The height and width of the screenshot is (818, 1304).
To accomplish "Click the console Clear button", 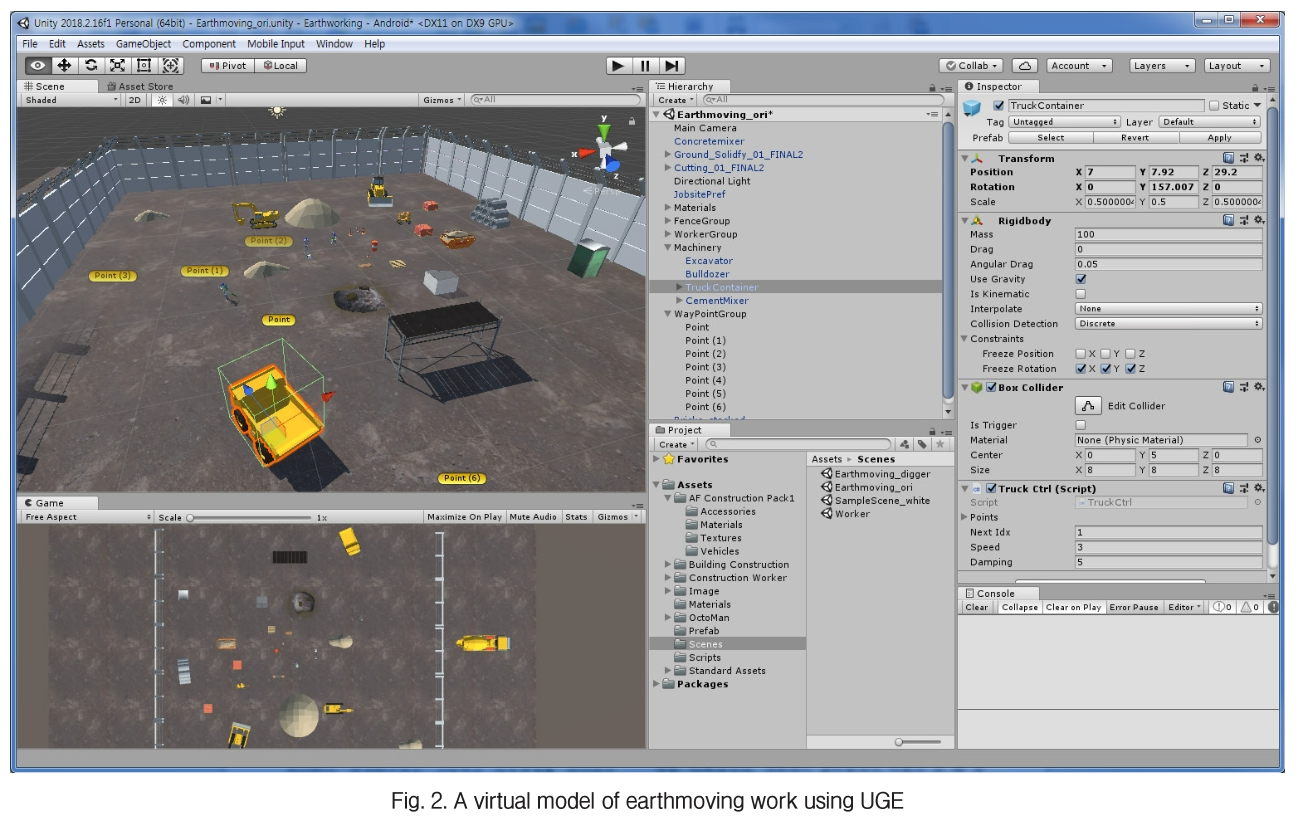I will tap(977, 607).
